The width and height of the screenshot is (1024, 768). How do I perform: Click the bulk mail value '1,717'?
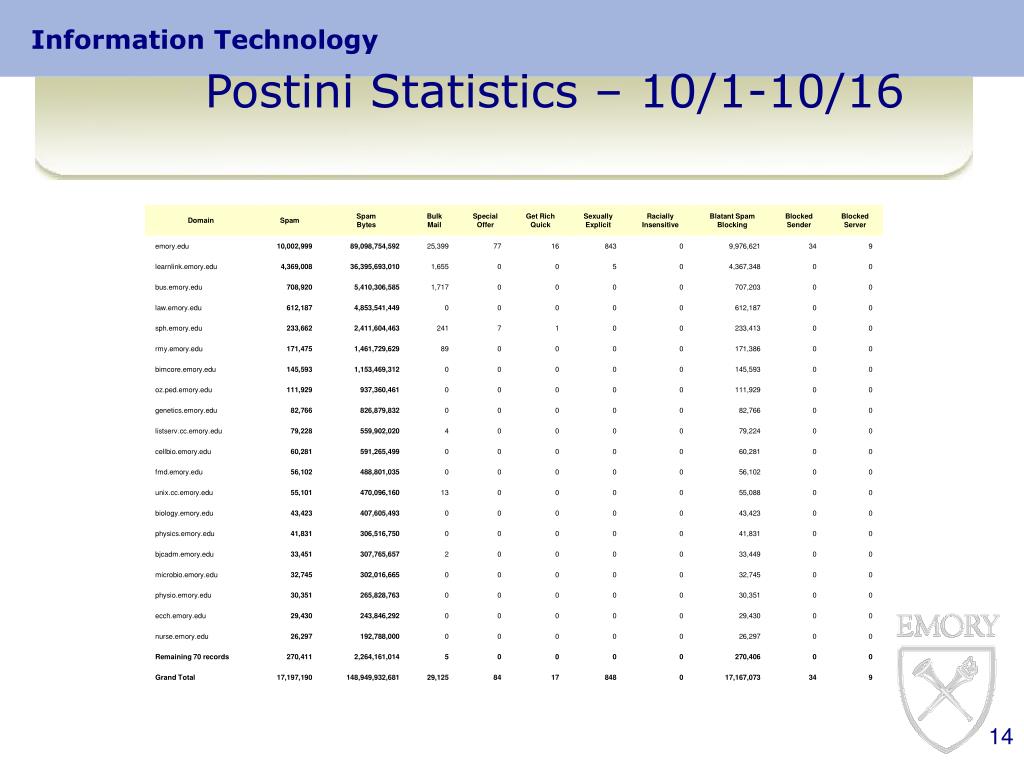point(440,287)
